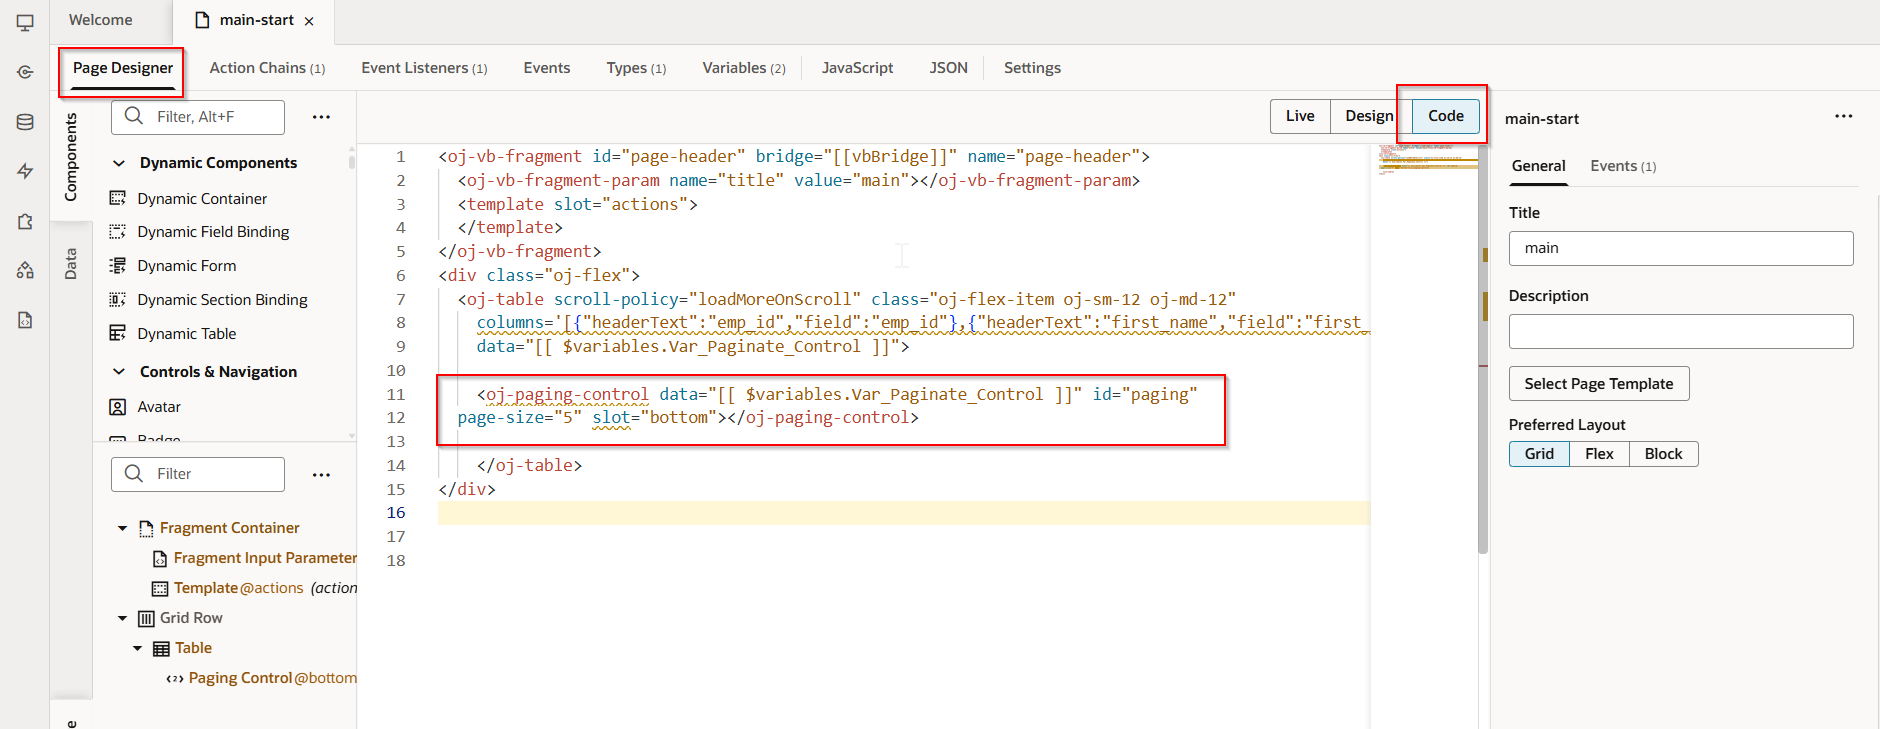Switch editor to Design mode
1880x729 pixels.
1368,116
